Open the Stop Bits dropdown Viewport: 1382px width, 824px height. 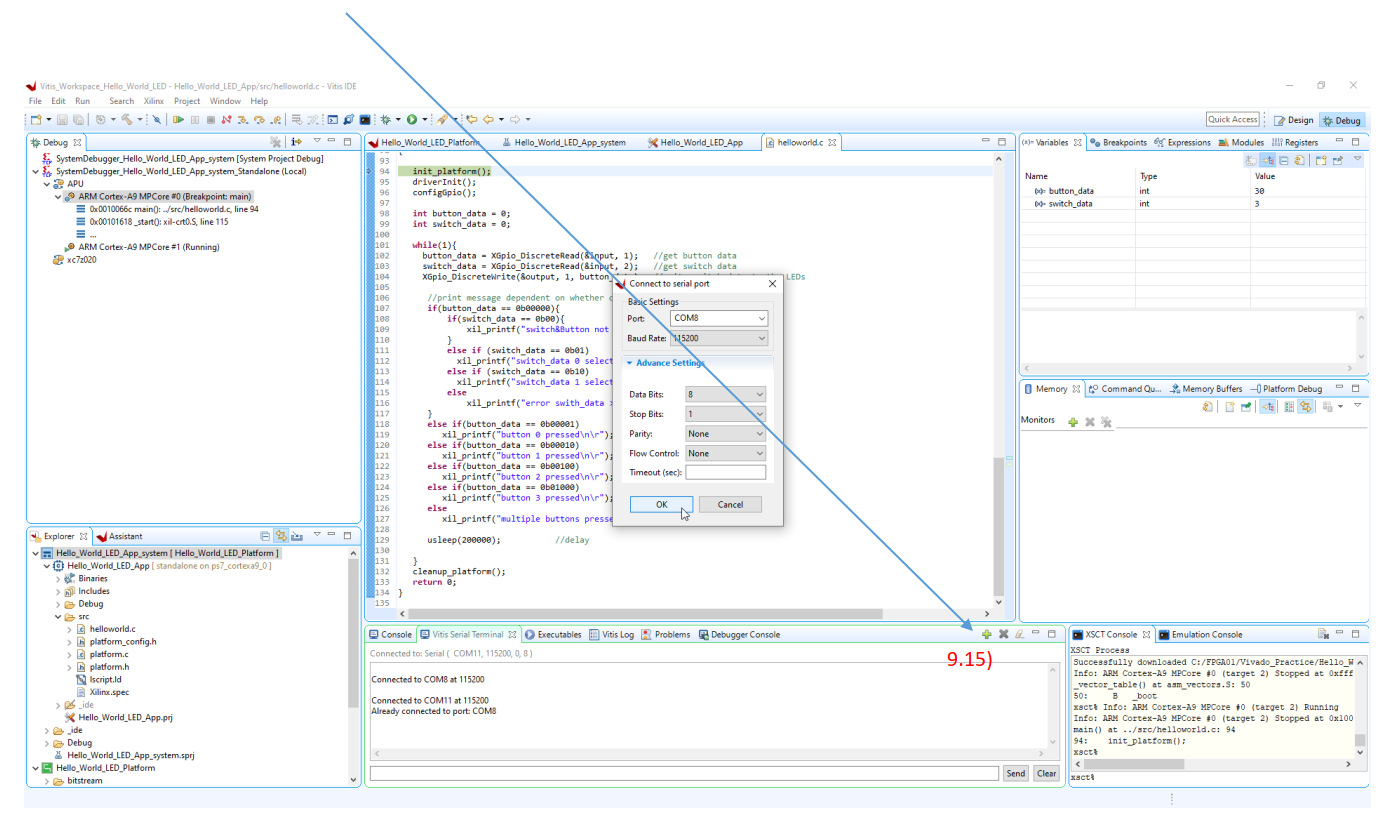pos(725,414)
